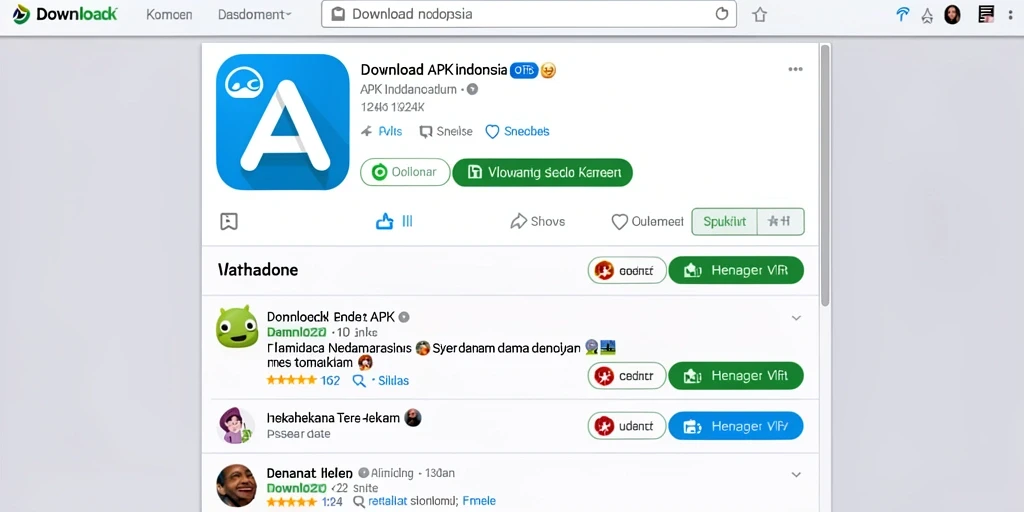Click the bookmark icon in action row
The height and width of the screenshot is (512, 1024).
[229, 221]
